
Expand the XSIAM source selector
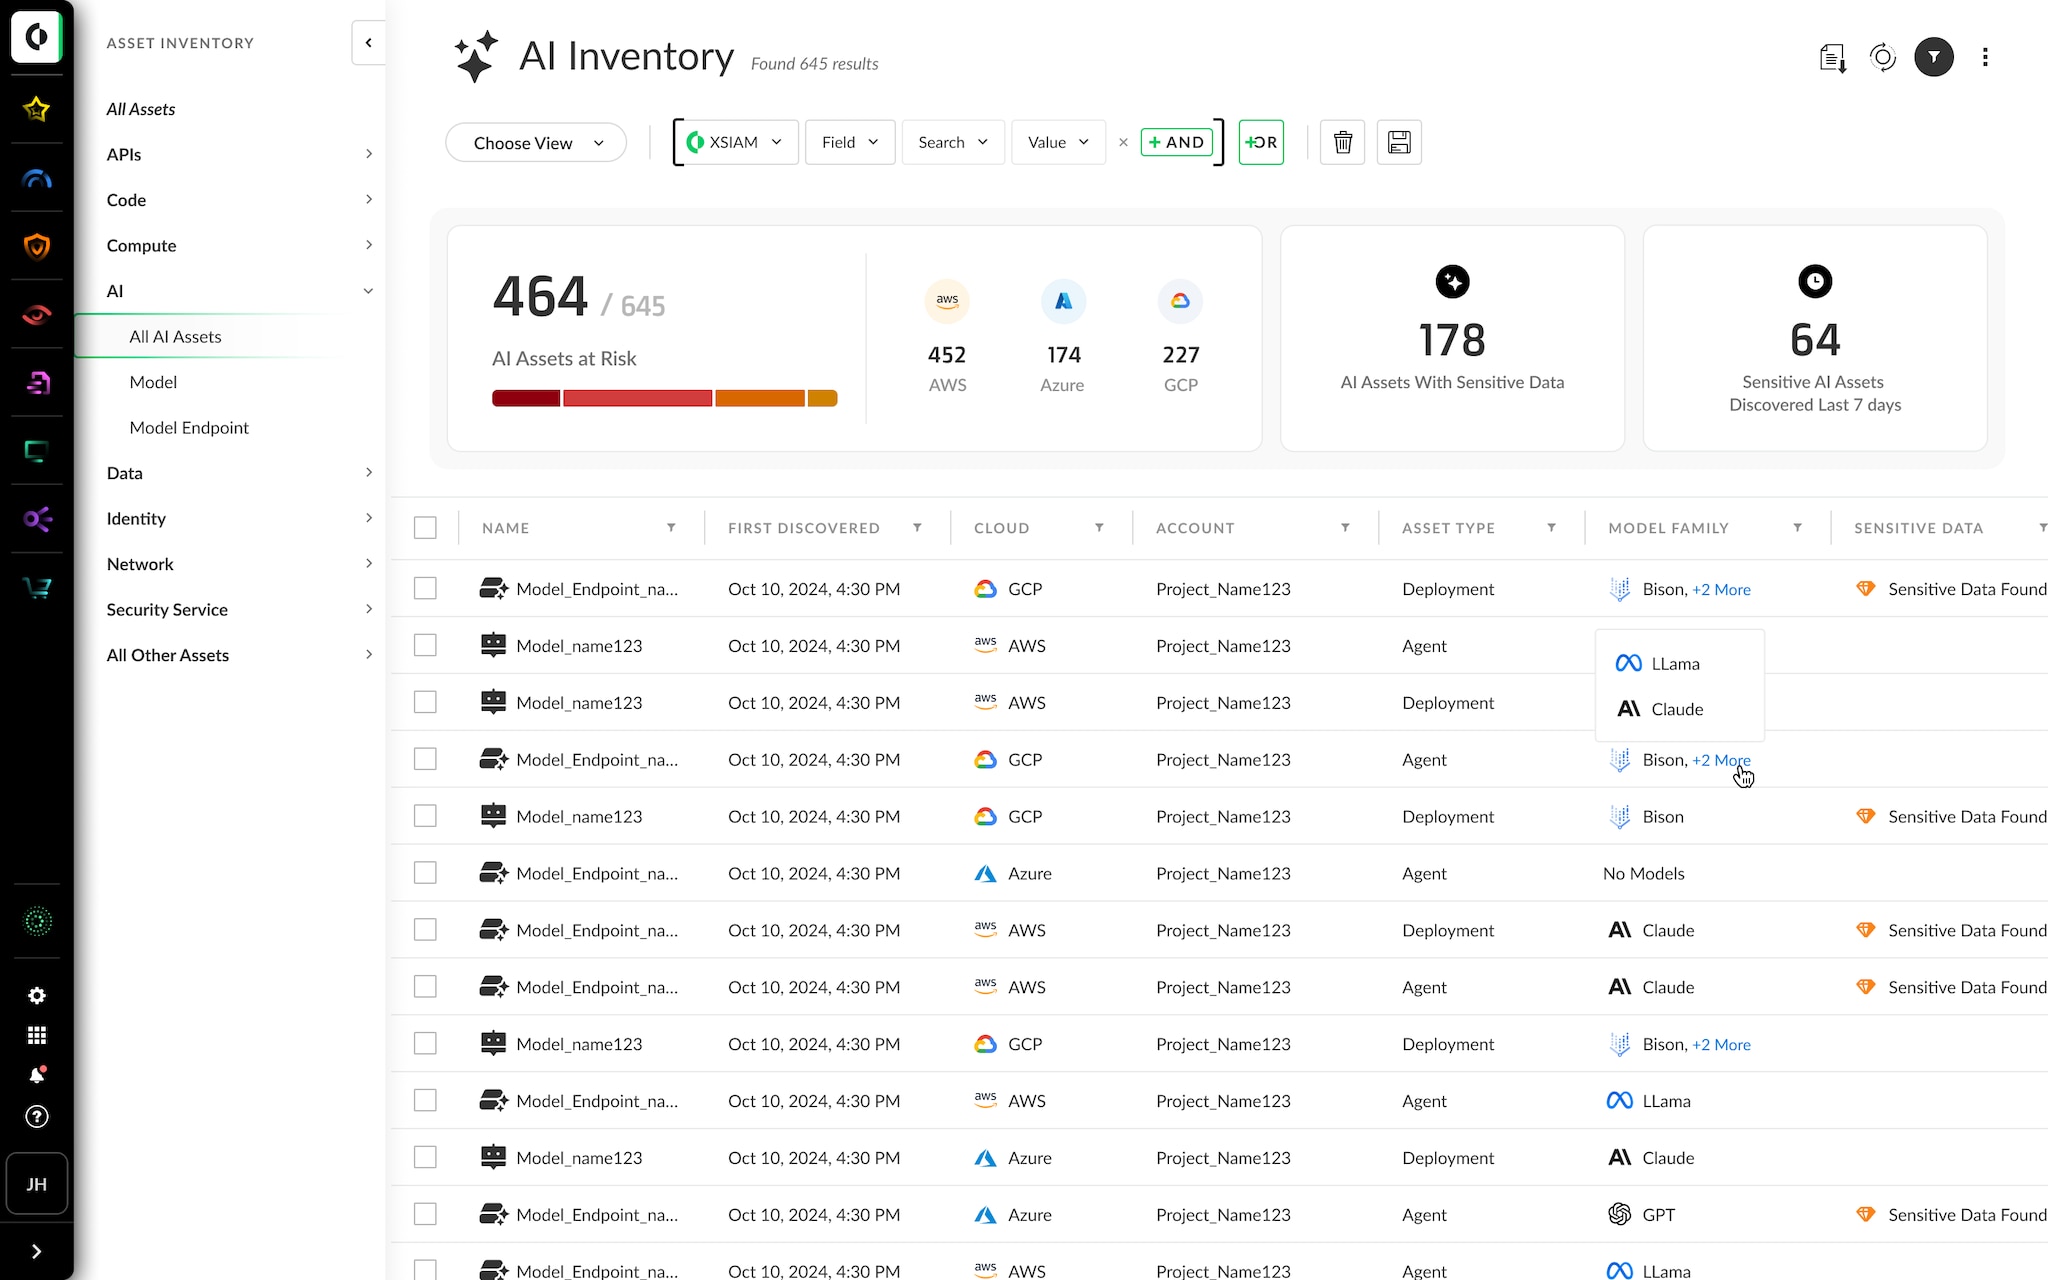[735, 142]
